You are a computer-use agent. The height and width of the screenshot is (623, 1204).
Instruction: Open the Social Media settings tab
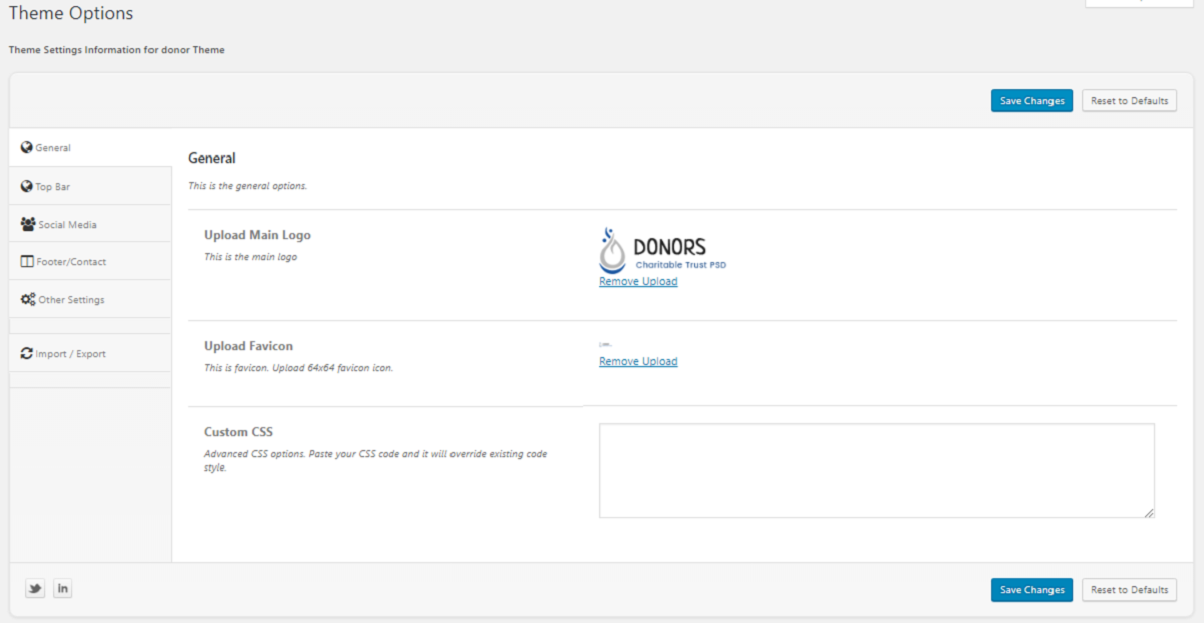pos(91,224)
